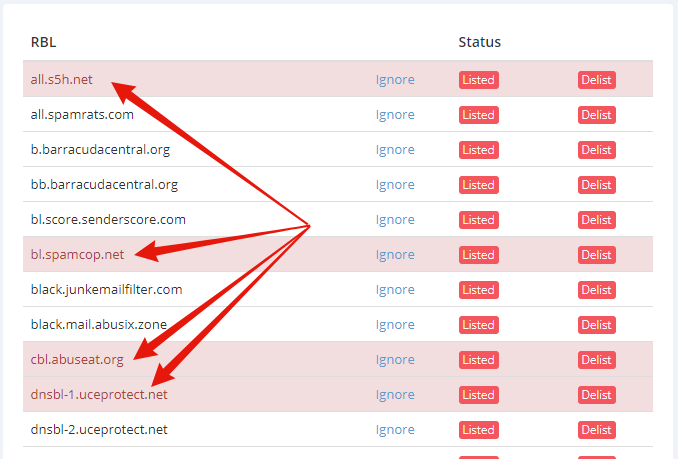Click Listed badge for black.mail.abusix.zone
The height and width of the screenshot is (459, 678).
pyautogui.click(x=479, y=325)
